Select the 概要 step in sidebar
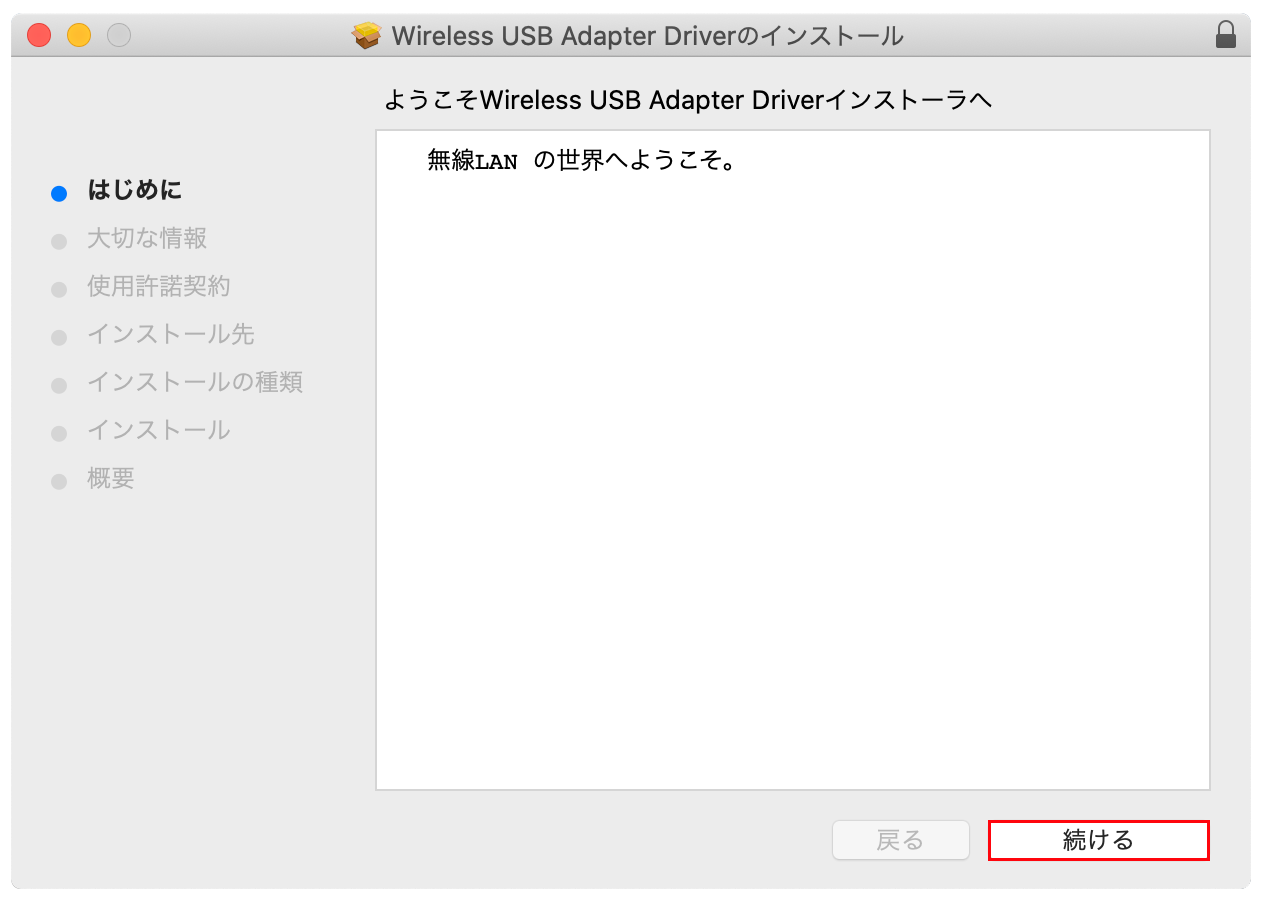The image size is (1269, 909). click(111, 478)
